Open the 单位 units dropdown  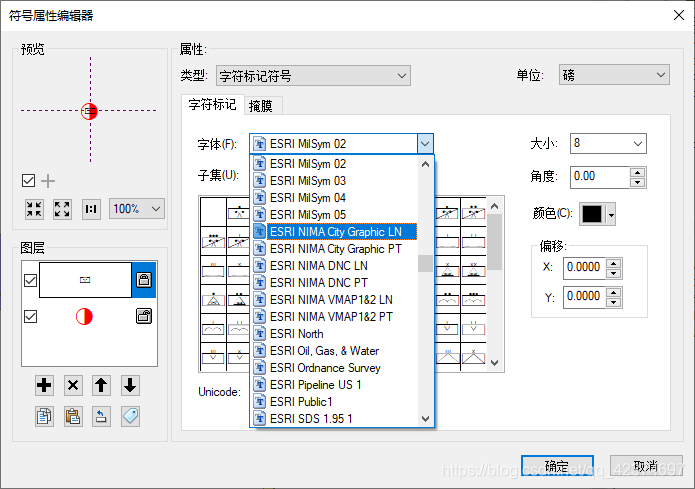[614, 75]
